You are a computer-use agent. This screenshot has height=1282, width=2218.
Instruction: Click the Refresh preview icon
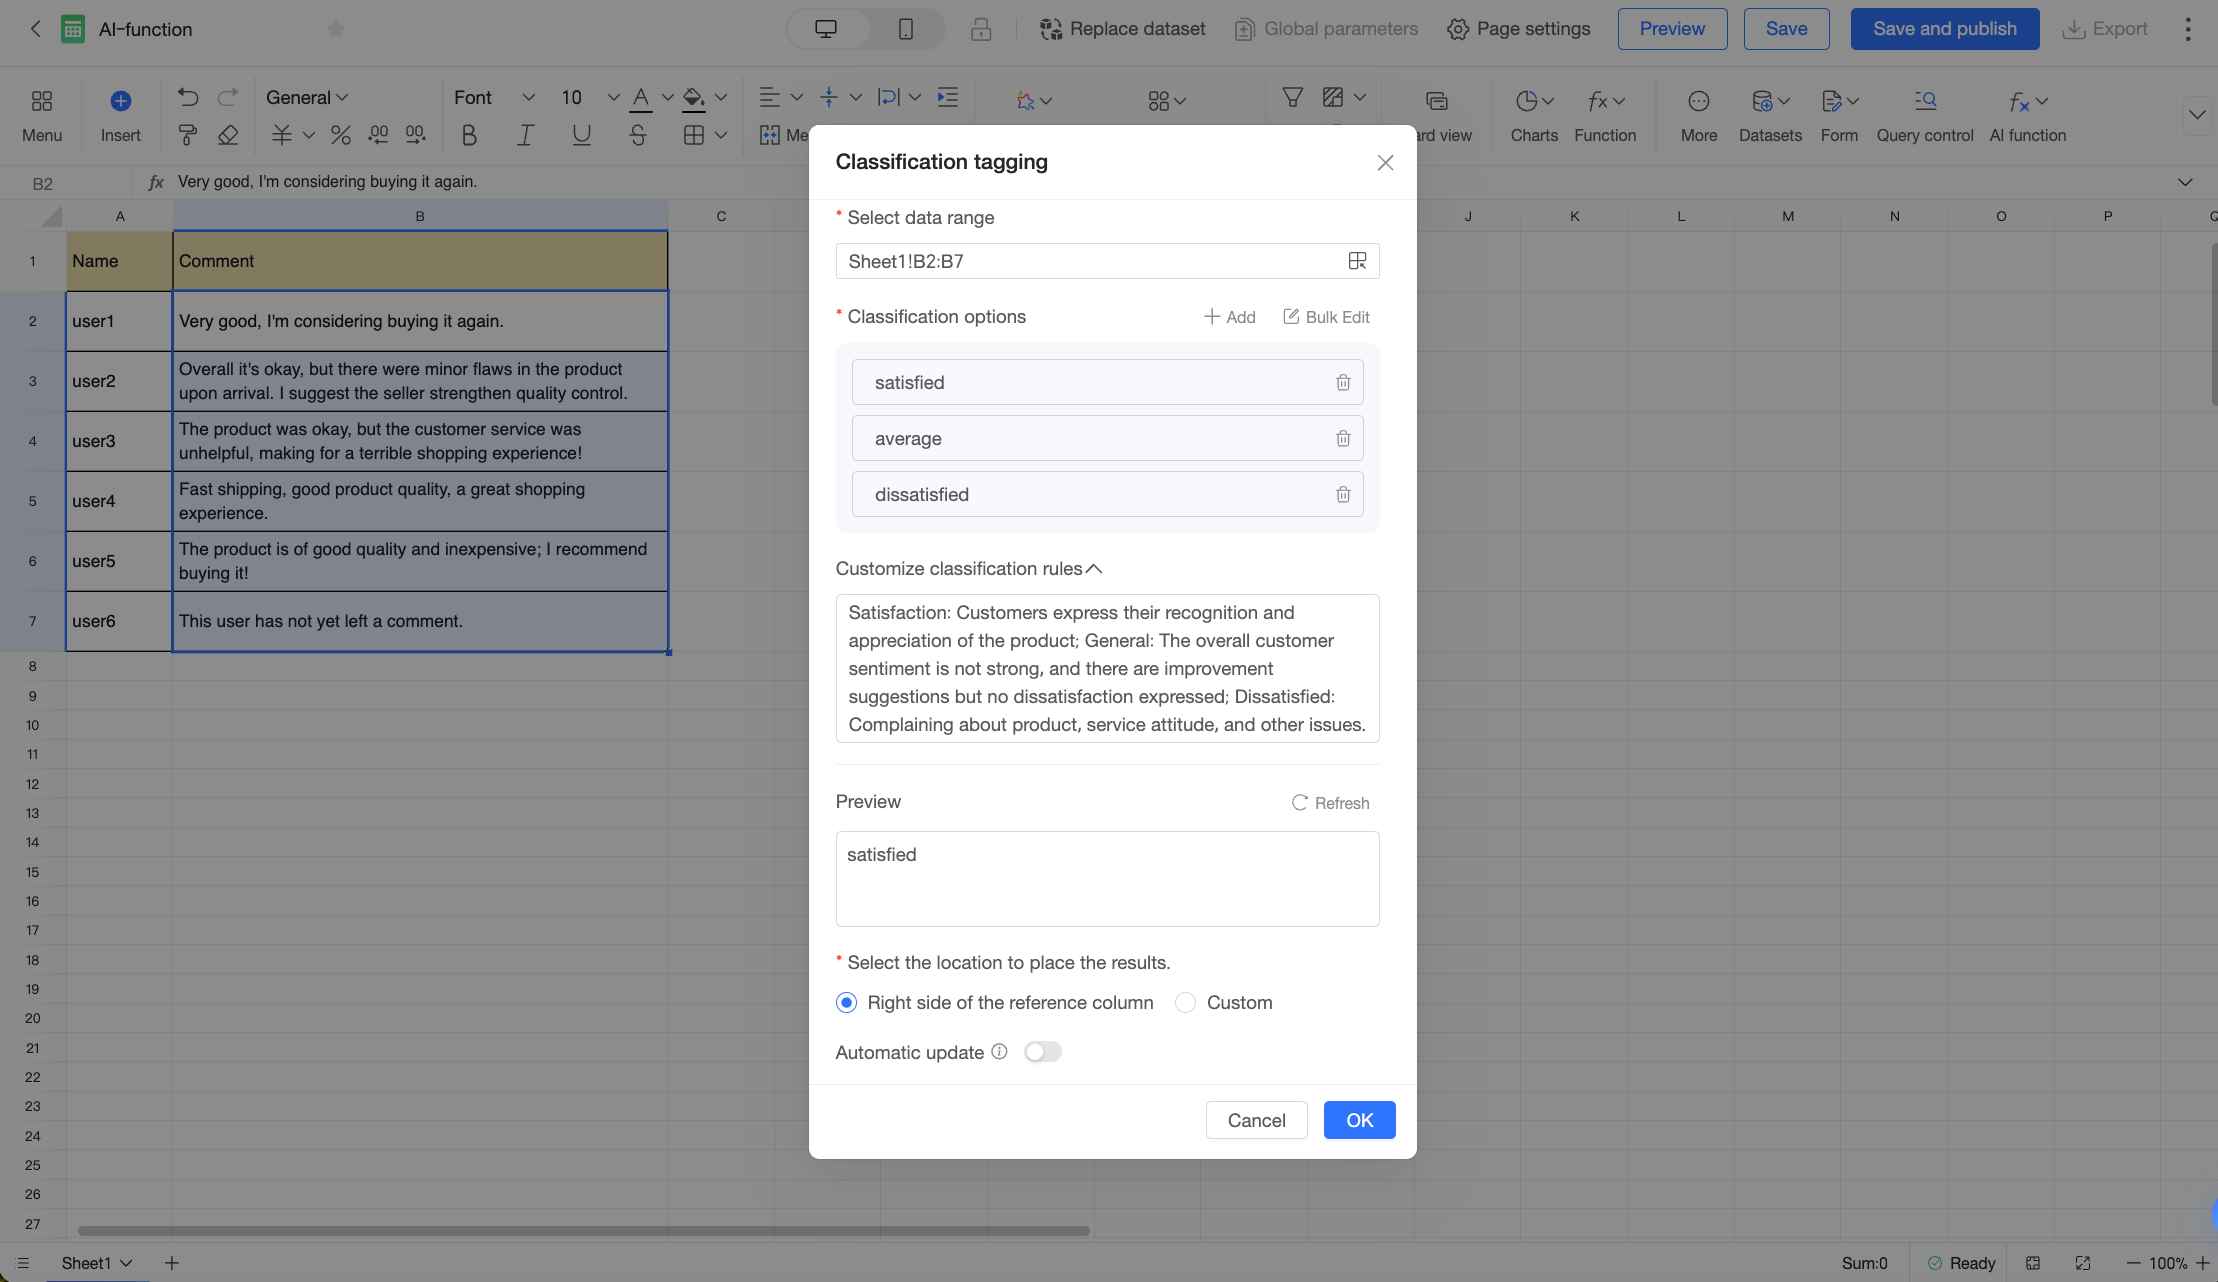pyautogui.click(x=1299, y=803)
